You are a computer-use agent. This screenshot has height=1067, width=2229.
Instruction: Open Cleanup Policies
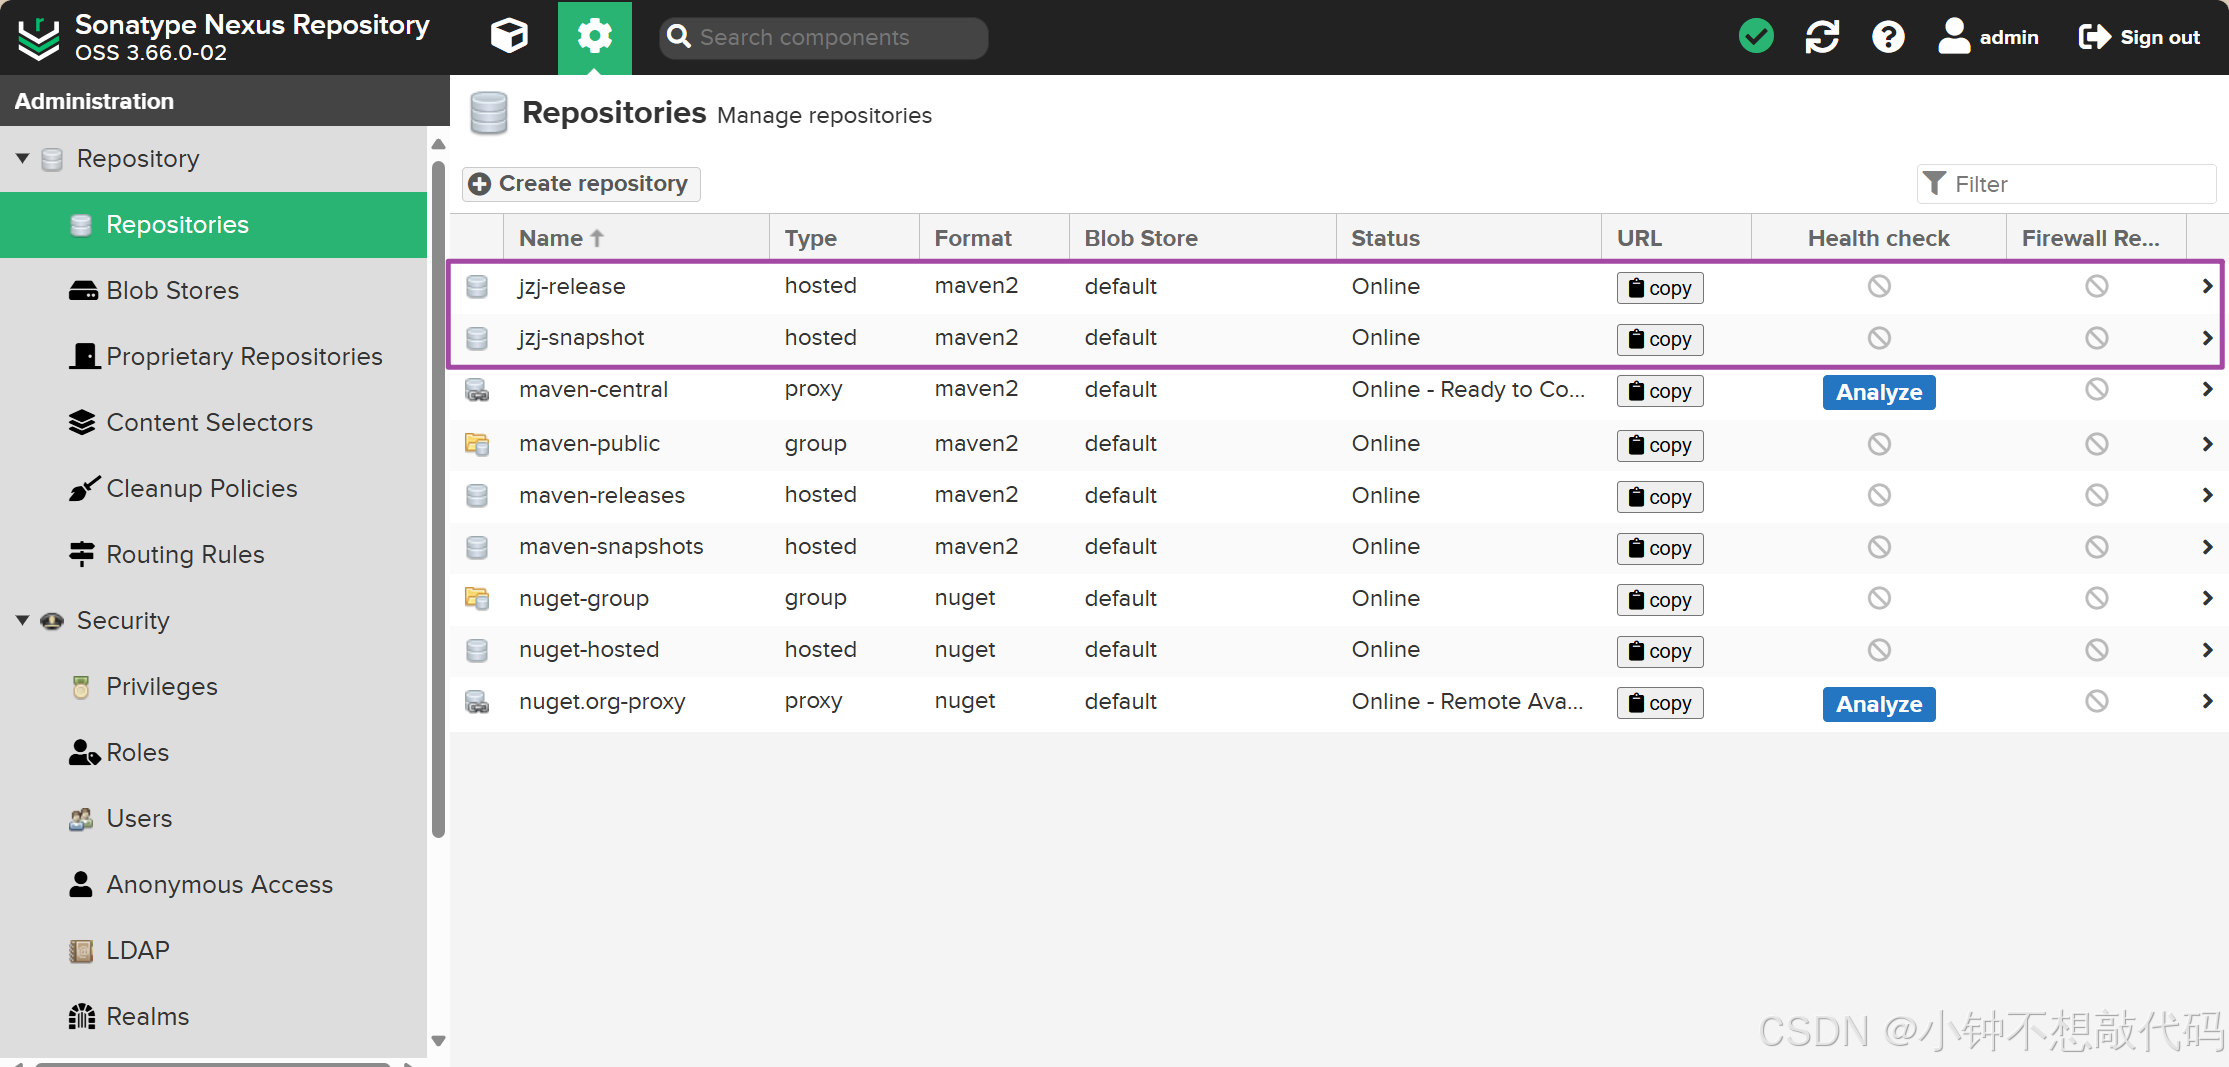pos(214,489)
